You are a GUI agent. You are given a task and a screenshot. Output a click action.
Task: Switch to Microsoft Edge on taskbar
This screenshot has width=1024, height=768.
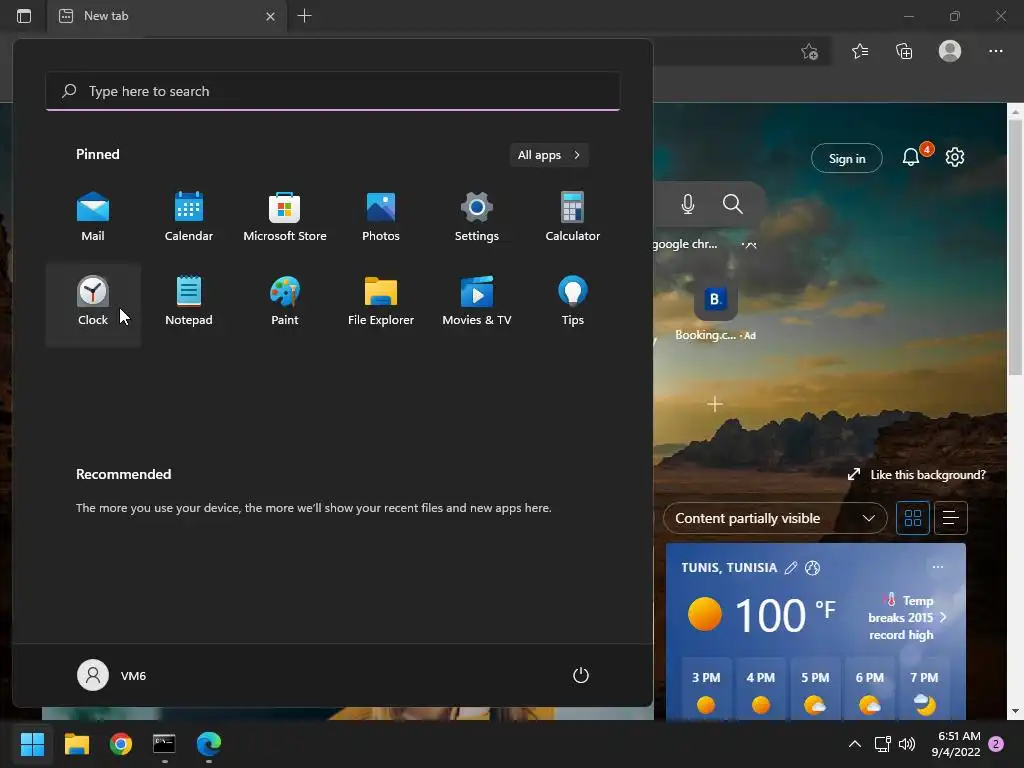pyautogui.click(x=209, y=744)
